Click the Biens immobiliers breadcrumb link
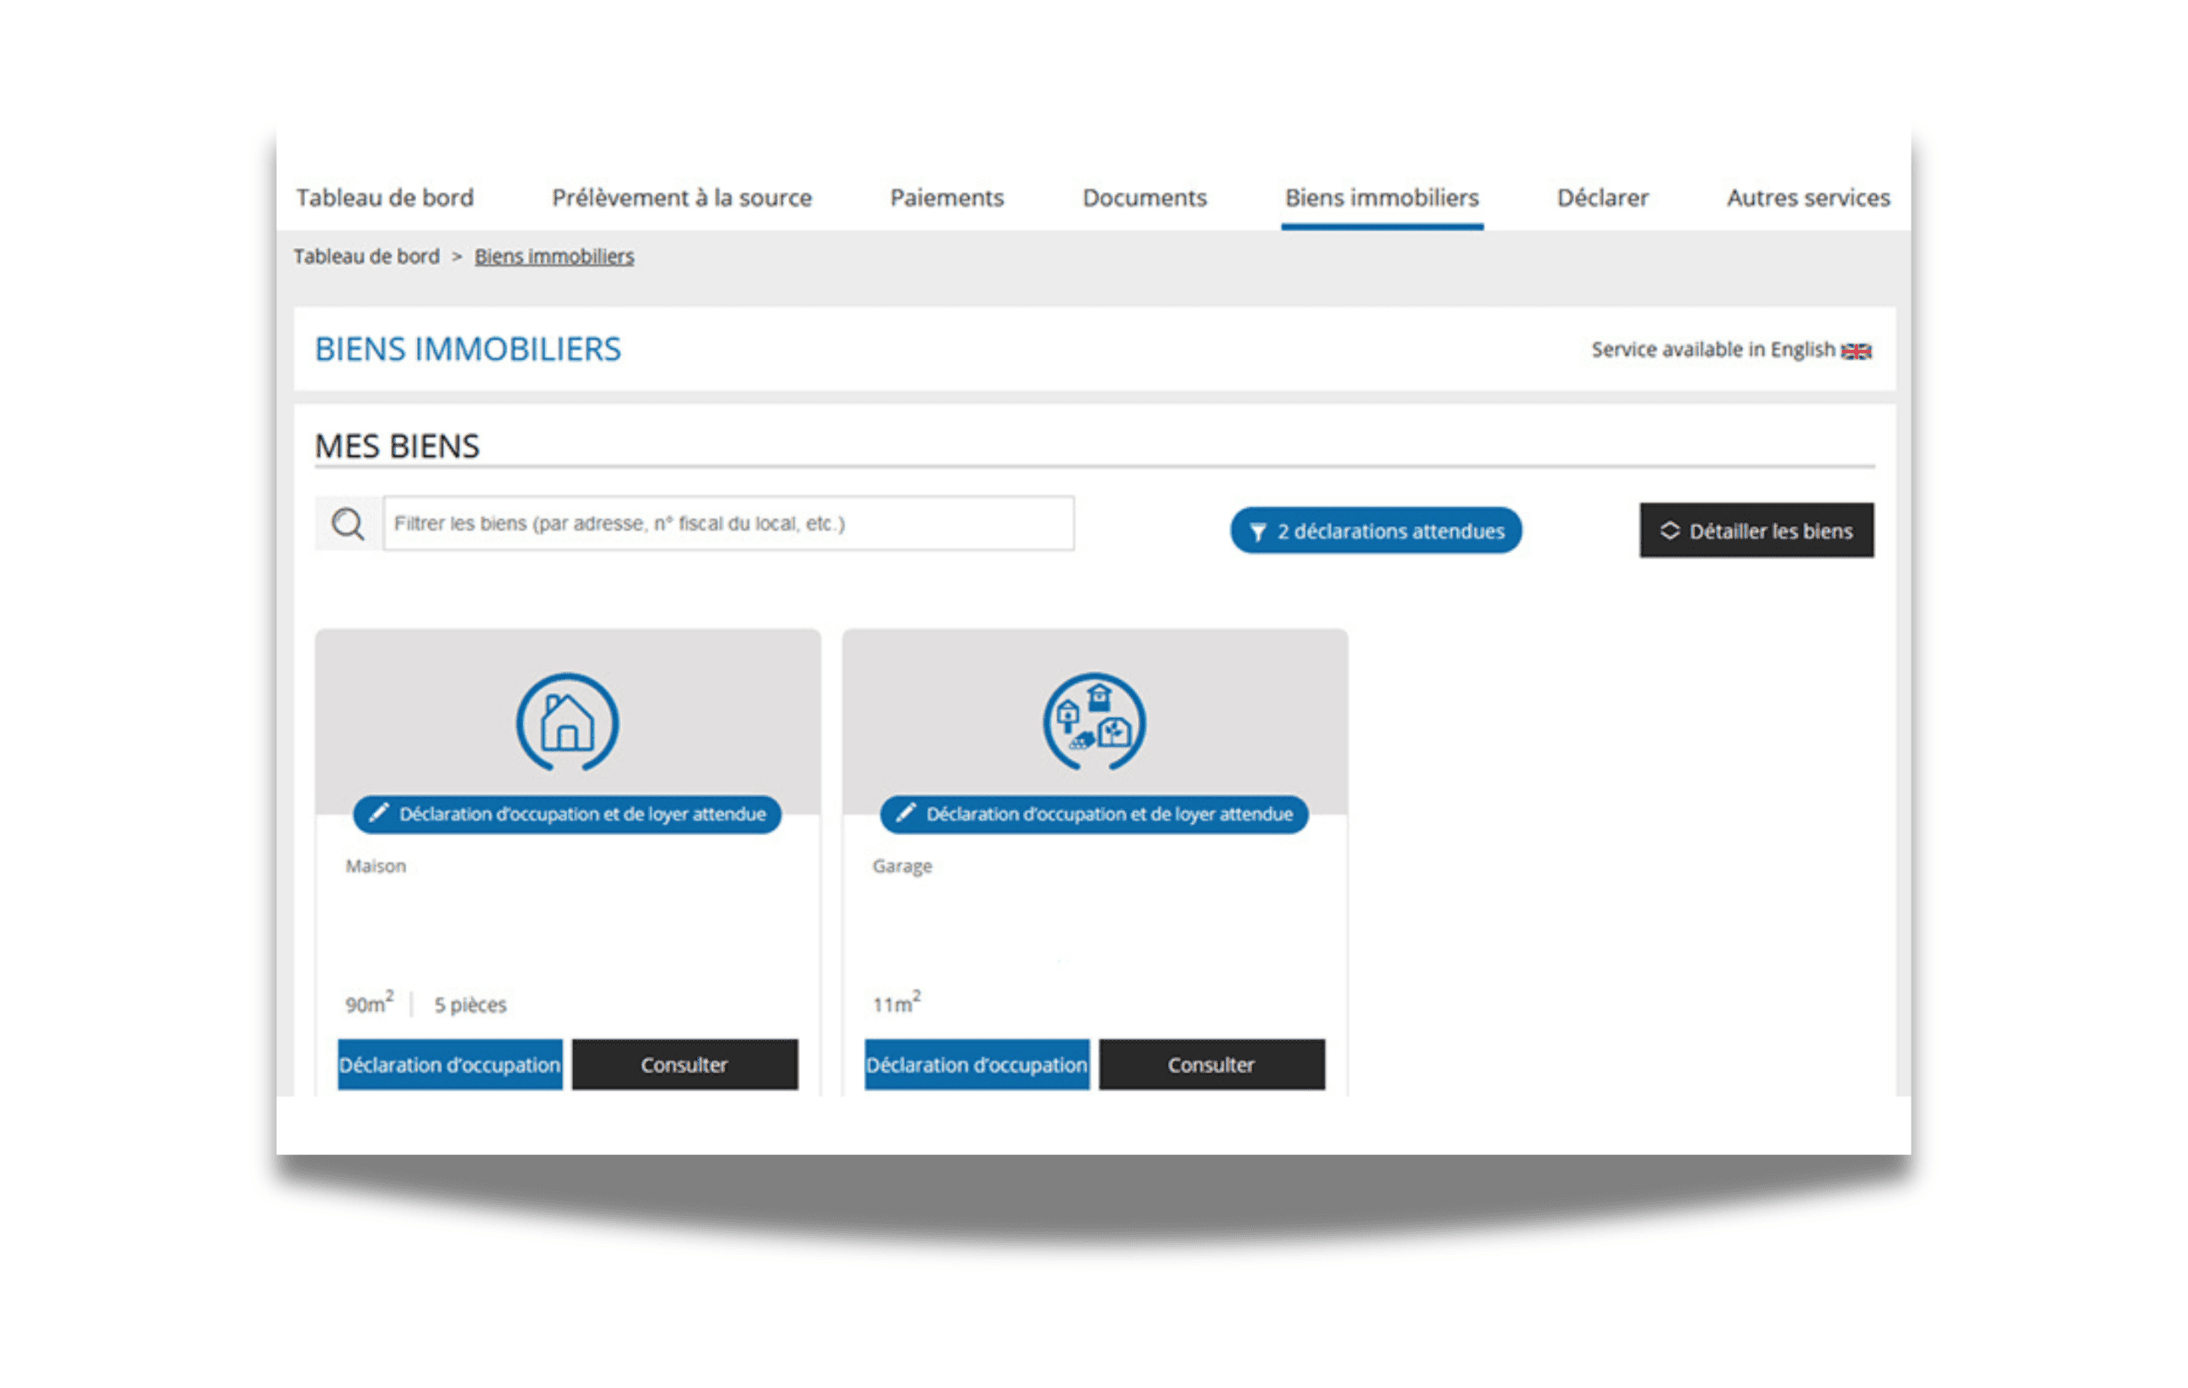Screen dimensions: 2188x1388 coord(554,257)
